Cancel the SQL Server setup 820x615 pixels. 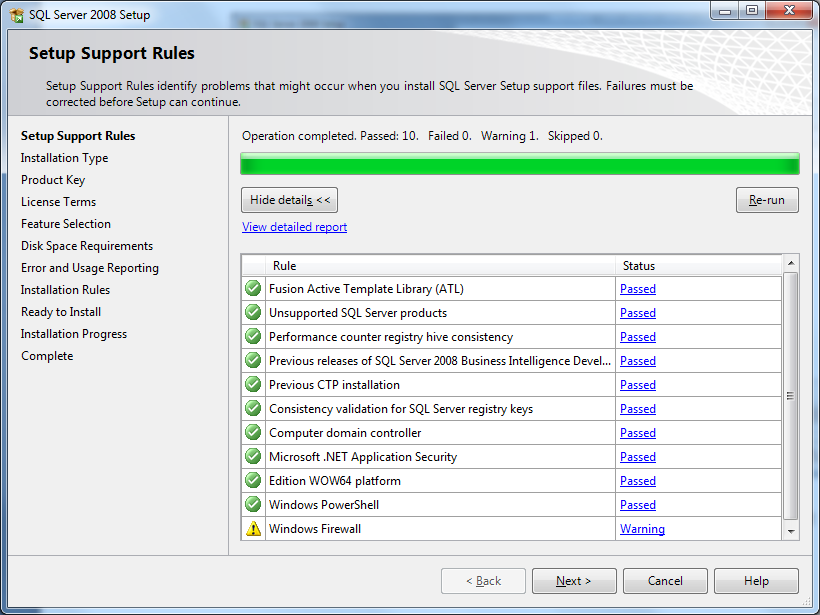[665, 581]
